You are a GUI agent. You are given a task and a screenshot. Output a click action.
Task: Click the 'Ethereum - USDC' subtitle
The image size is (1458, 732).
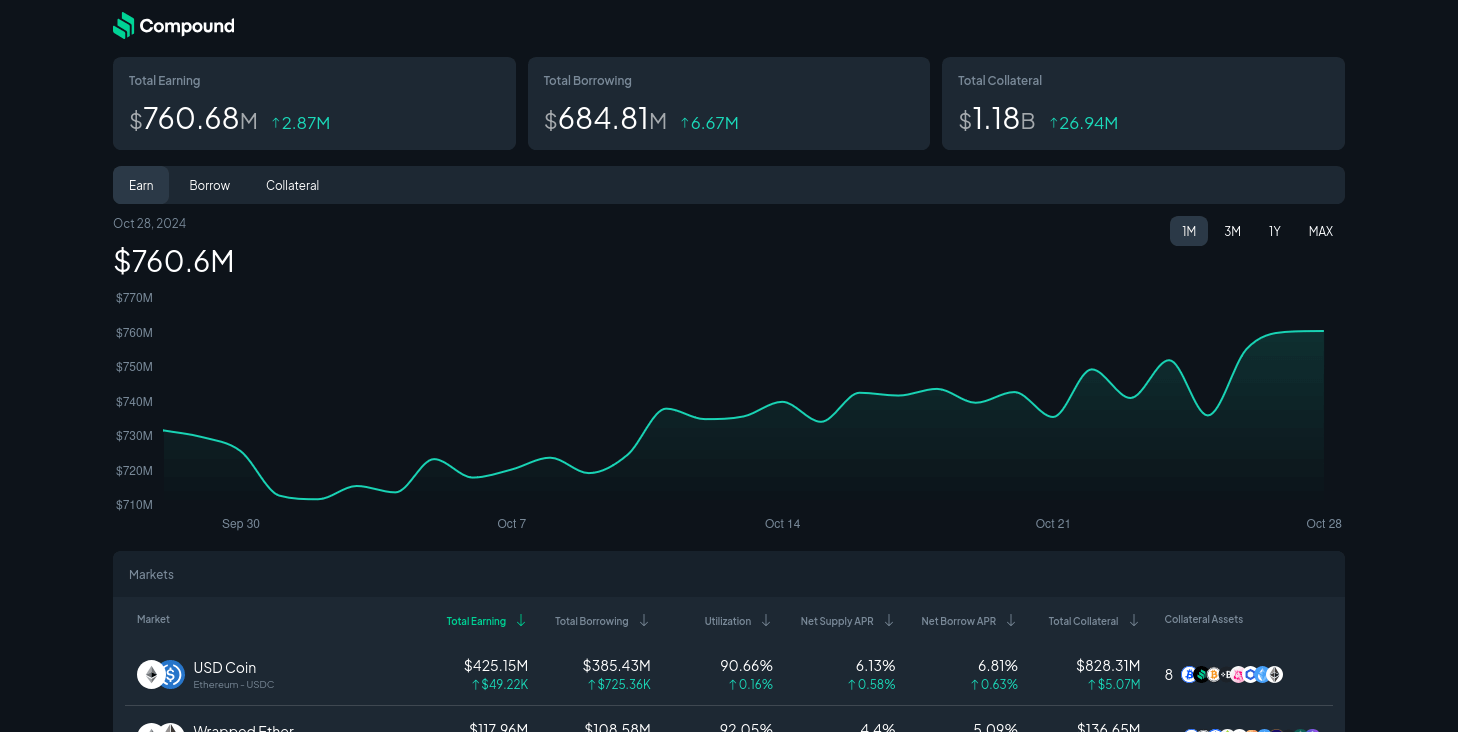pyautogui.click(x=233, y=685)
